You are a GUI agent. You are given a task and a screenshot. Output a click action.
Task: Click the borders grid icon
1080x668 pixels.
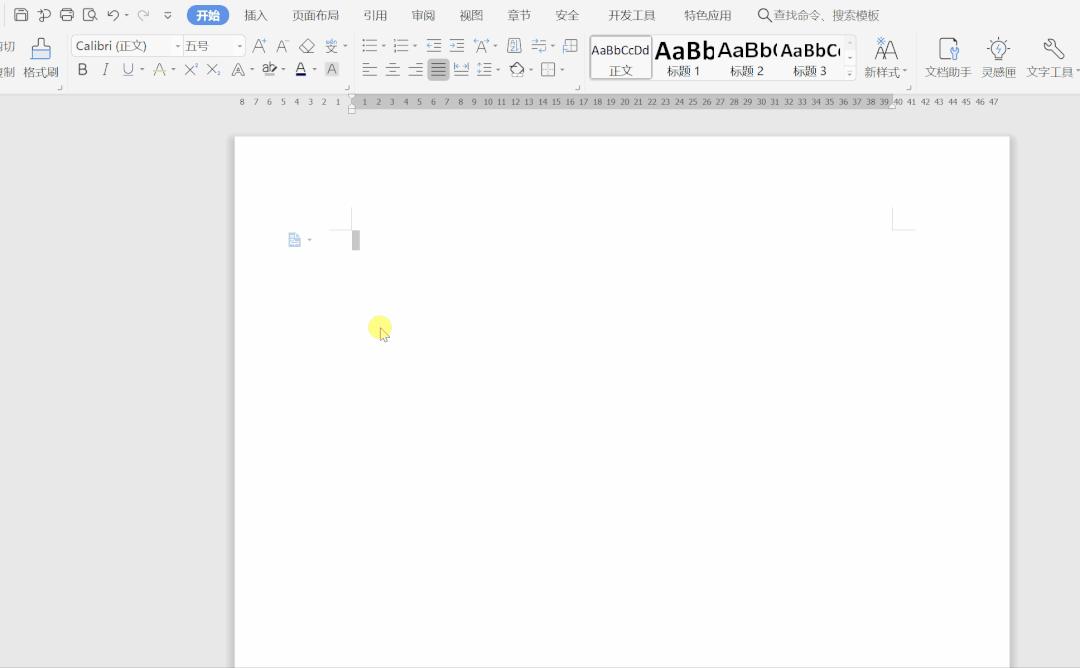pyautogui.click(x=548, y=70)
